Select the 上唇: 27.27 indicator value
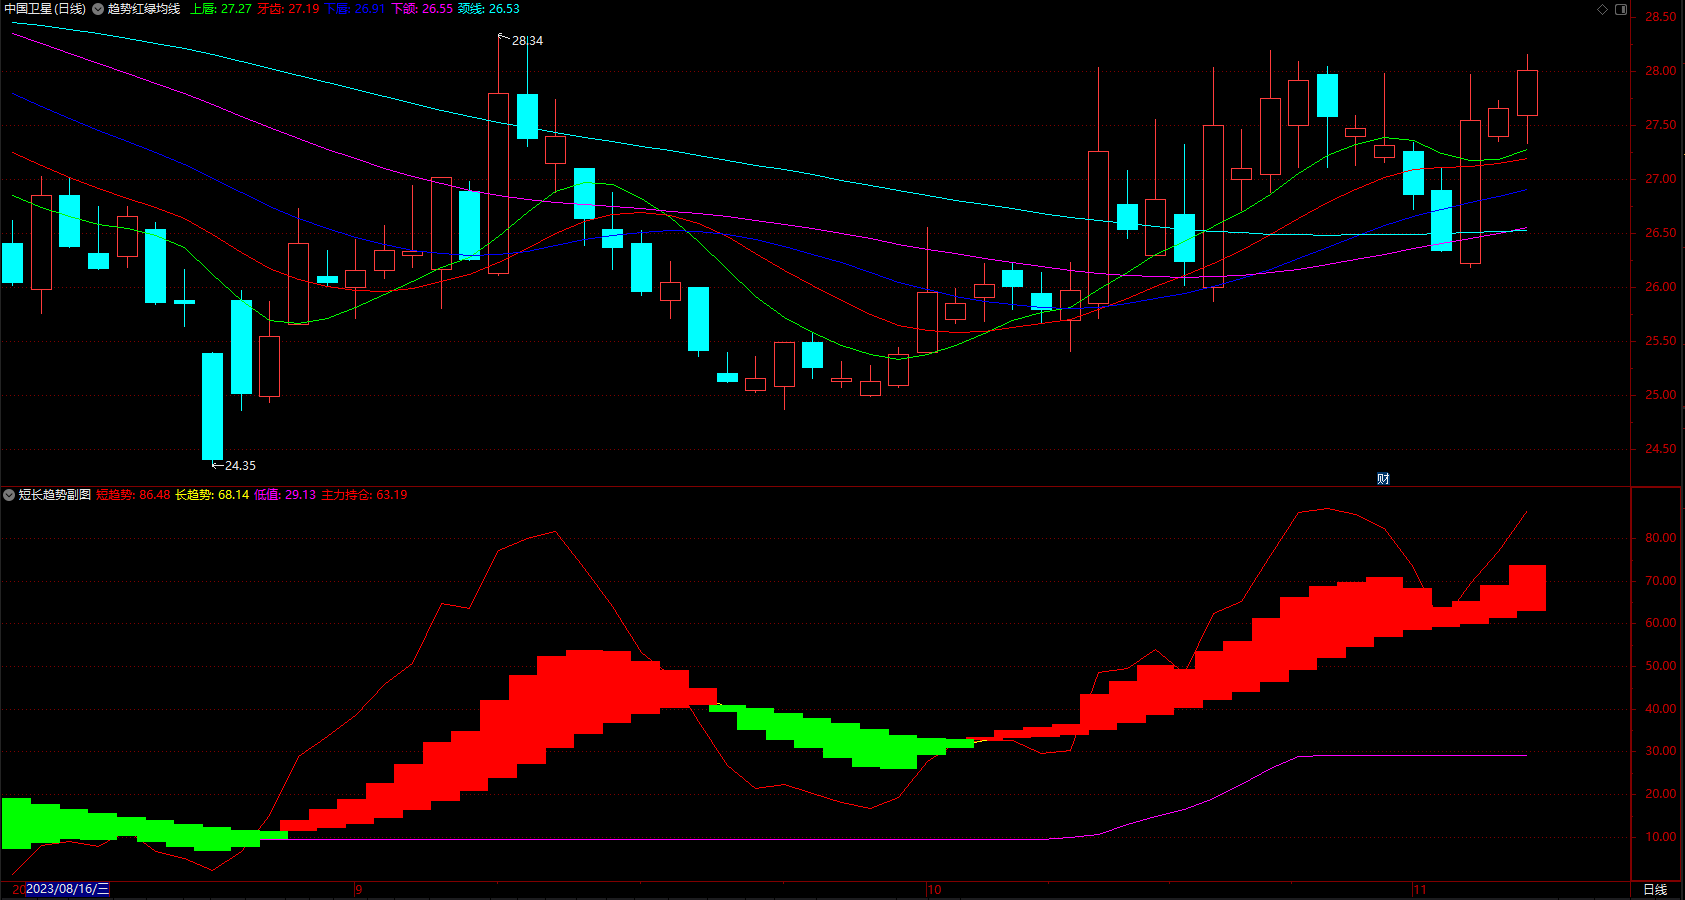This screenshot has width=1685, height=900. 221,9
